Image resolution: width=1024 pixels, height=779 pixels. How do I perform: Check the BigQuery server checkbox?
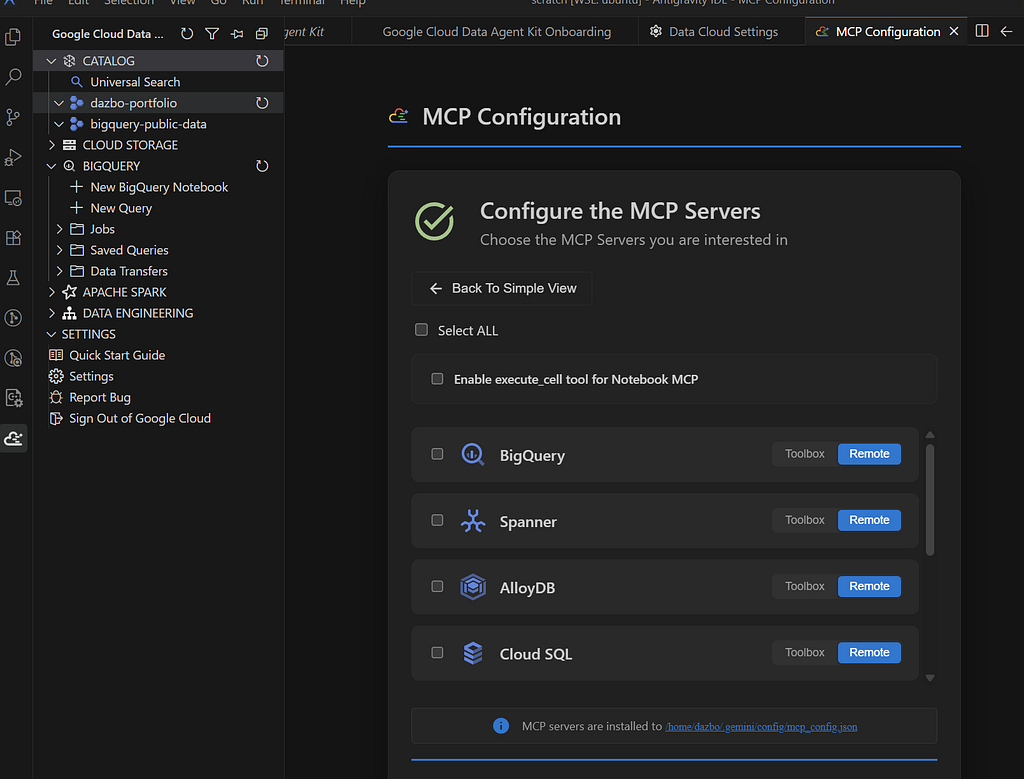point(437,454)
